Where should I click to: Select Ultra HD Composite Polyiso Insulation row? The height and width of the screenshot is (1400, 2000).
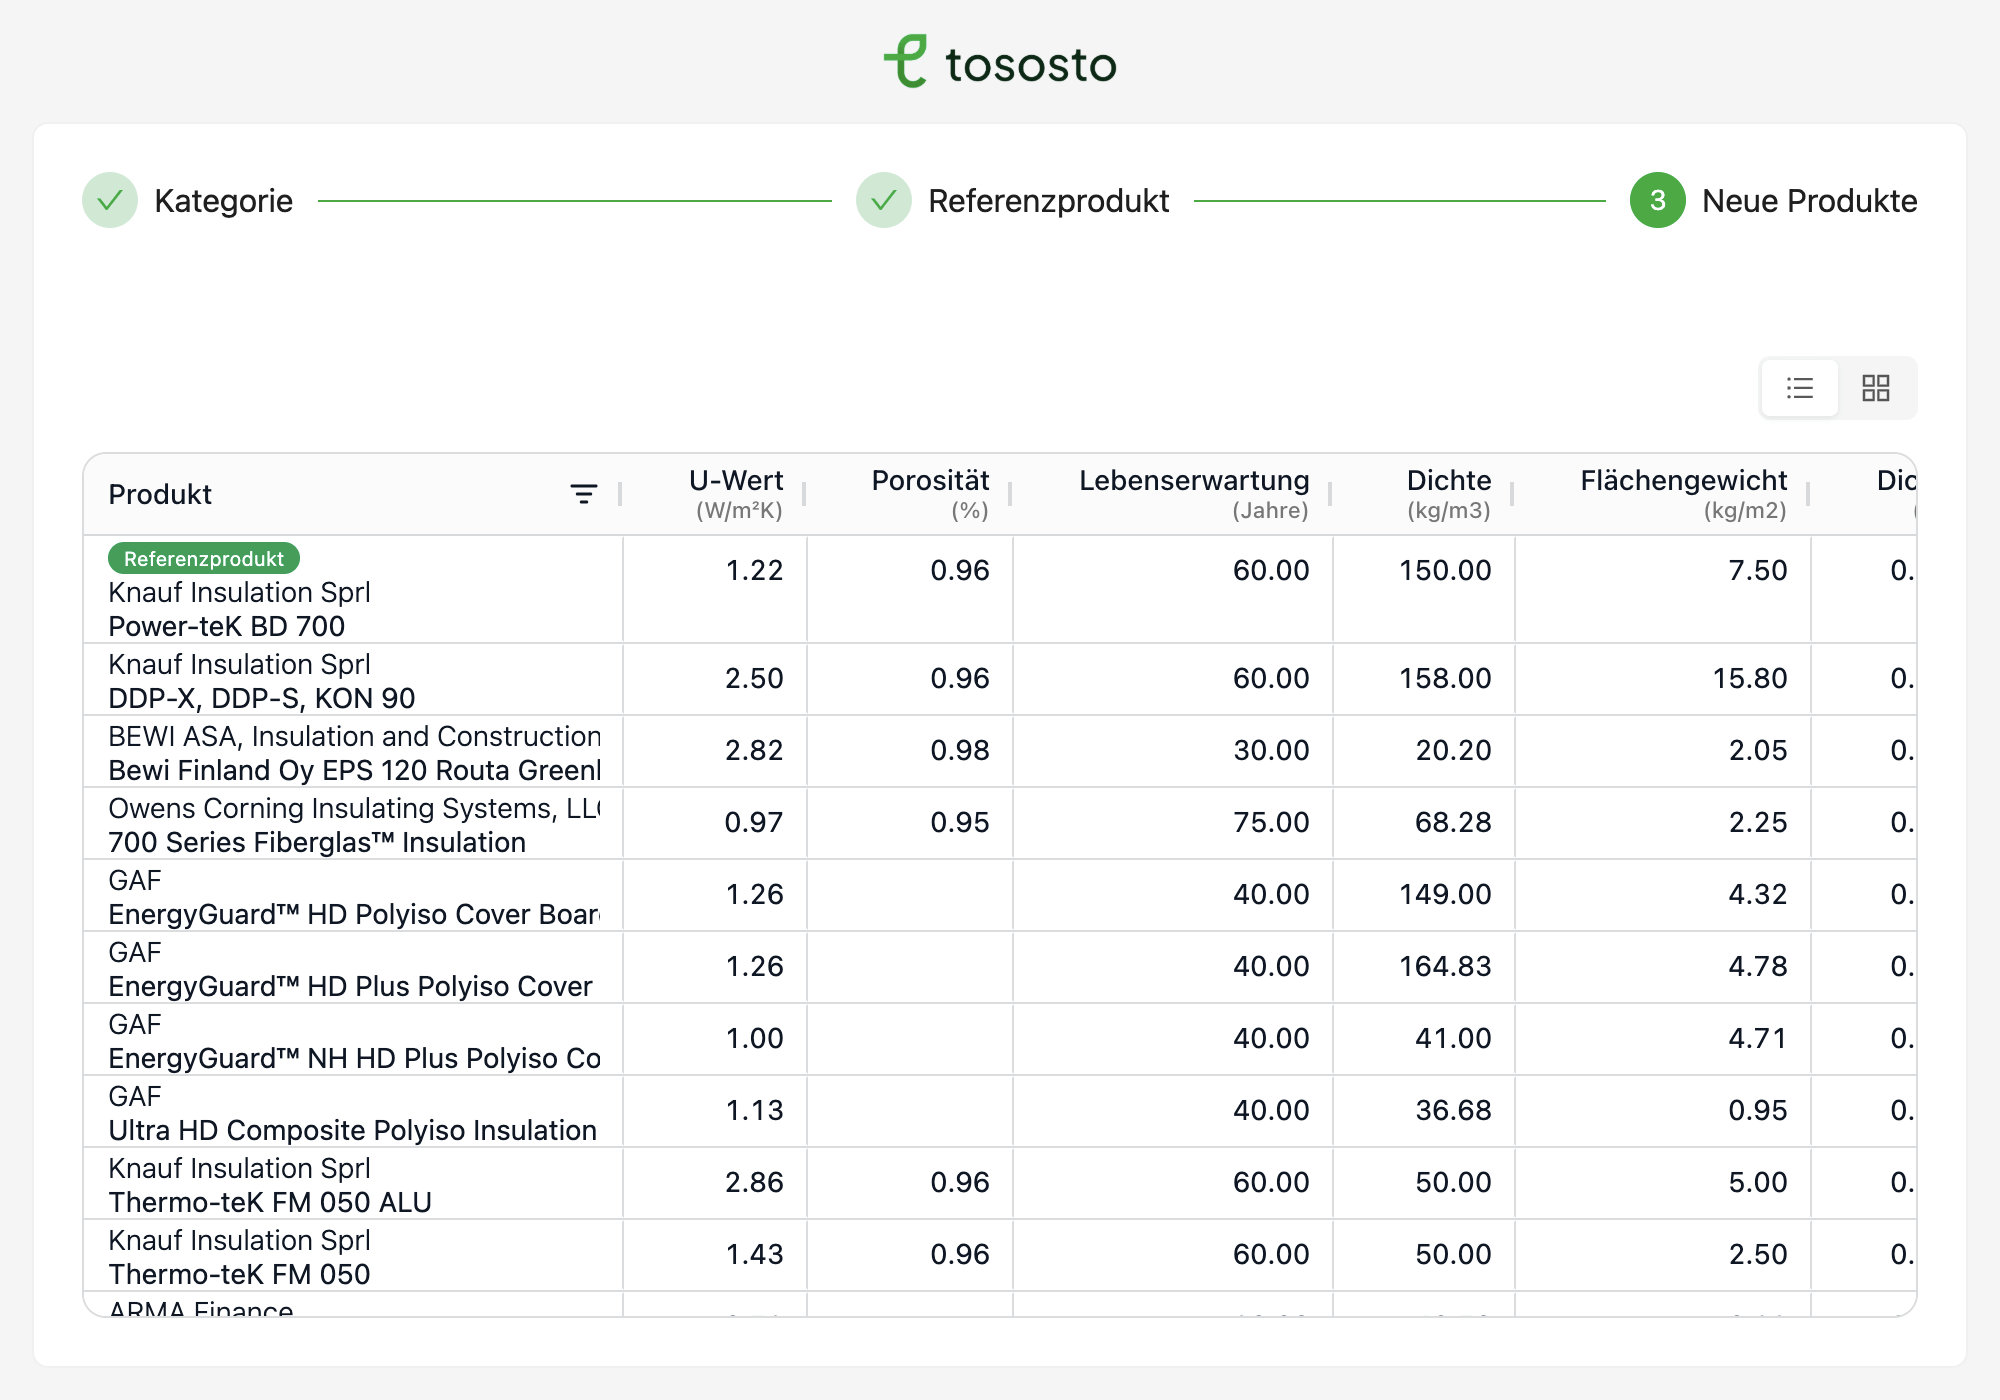352,1129
